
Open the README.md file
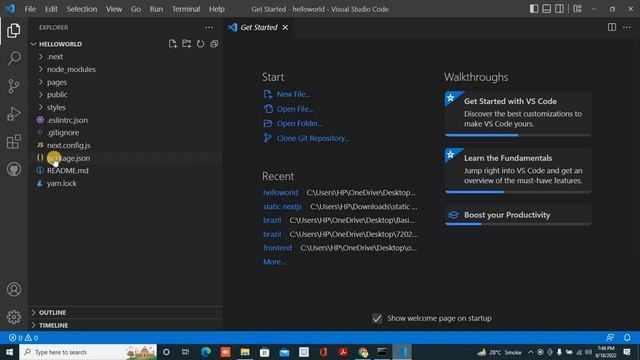pos(67,170)
